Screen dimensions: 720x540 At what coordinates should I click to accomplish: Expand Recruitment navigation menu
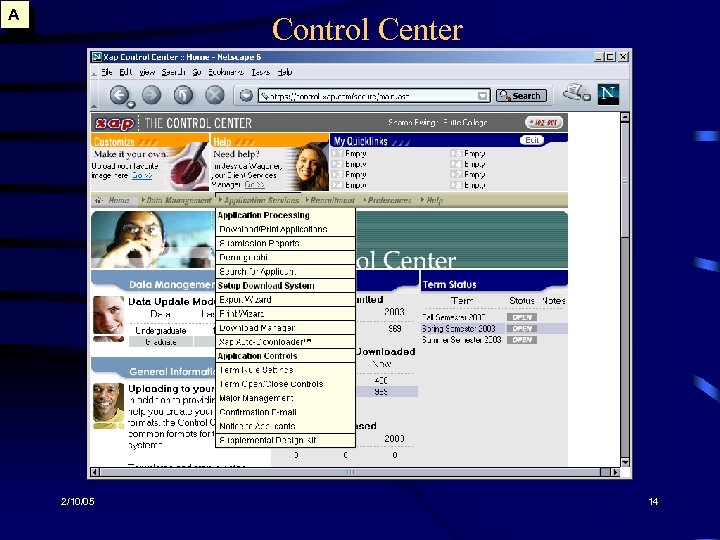(330, 200)
